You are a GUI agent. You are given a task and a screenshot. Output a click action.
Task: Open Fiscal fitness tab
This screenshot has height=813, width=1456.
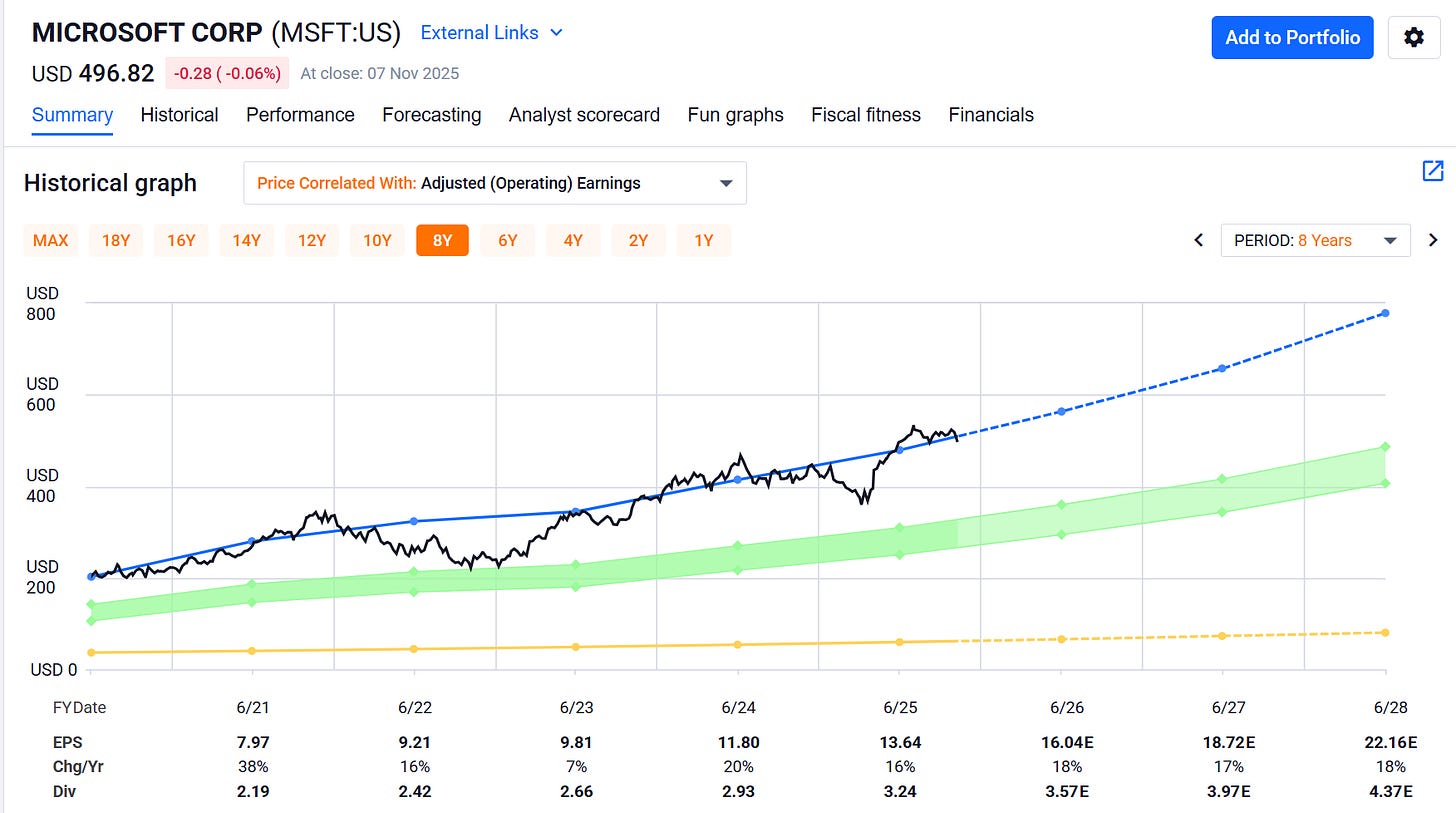coord(866,115)
